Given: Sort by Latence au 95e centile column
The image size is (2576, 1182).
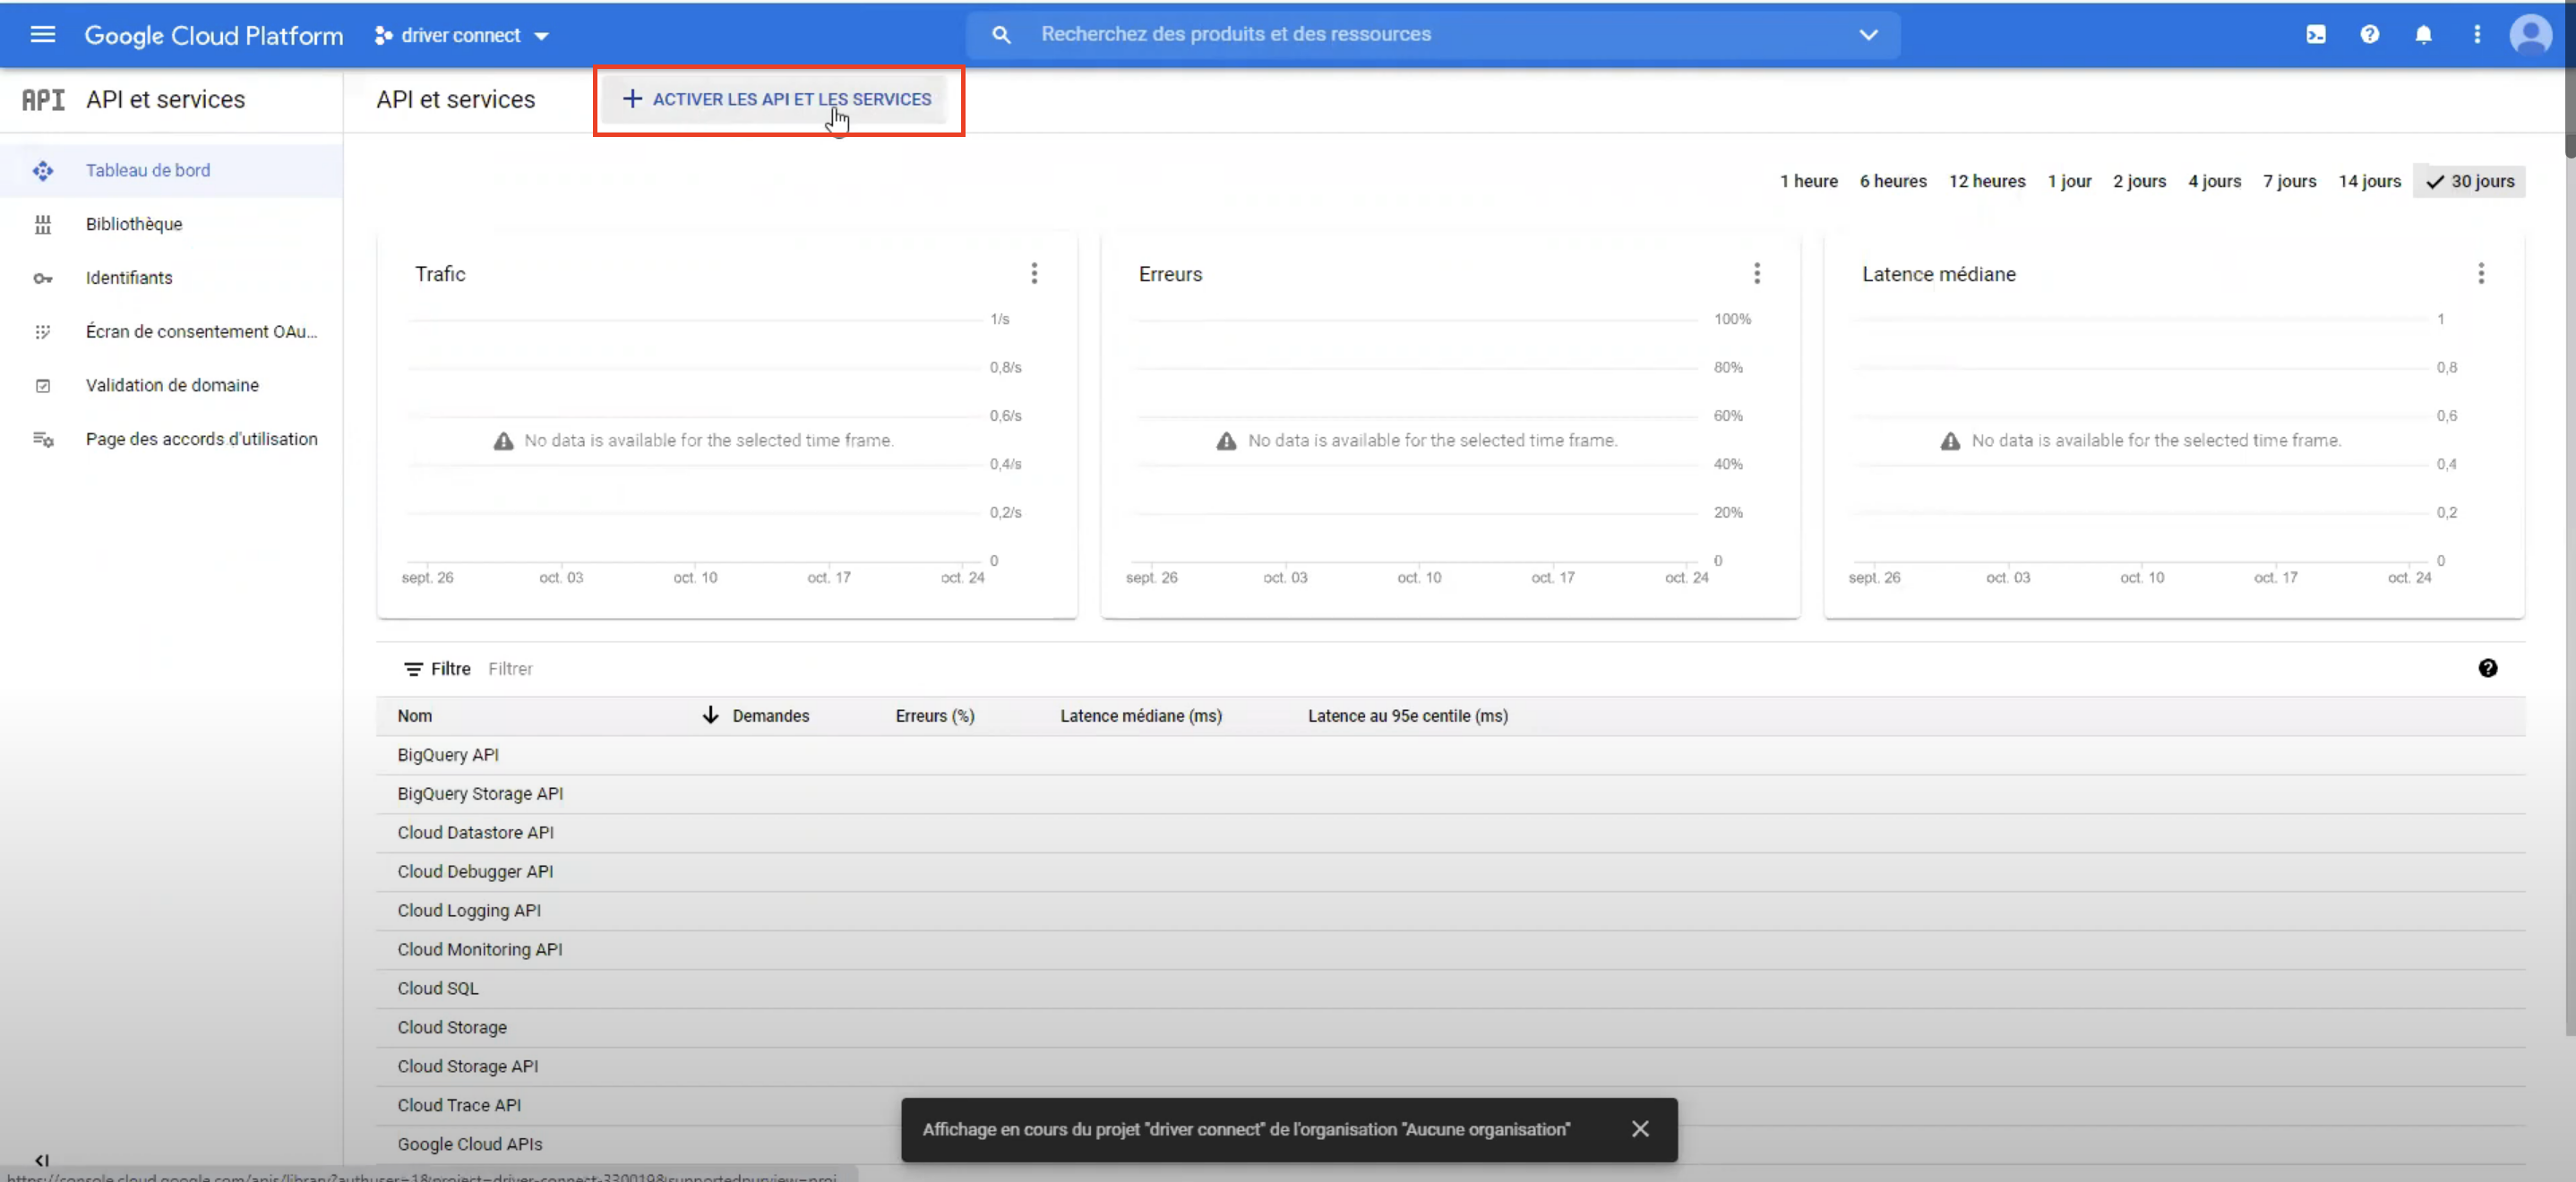Looking at the screenshot, I should click(x=1408, y=716).
